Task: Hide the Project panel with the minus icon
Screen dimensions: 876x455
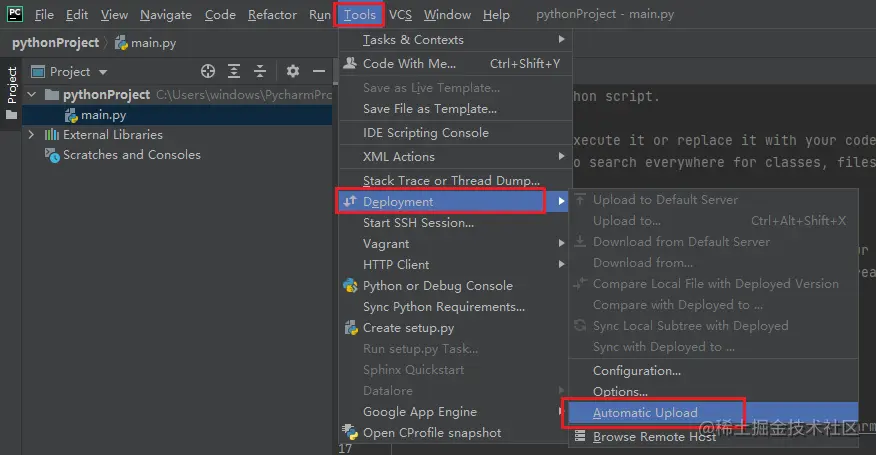Action: click(x=319, y=71)
